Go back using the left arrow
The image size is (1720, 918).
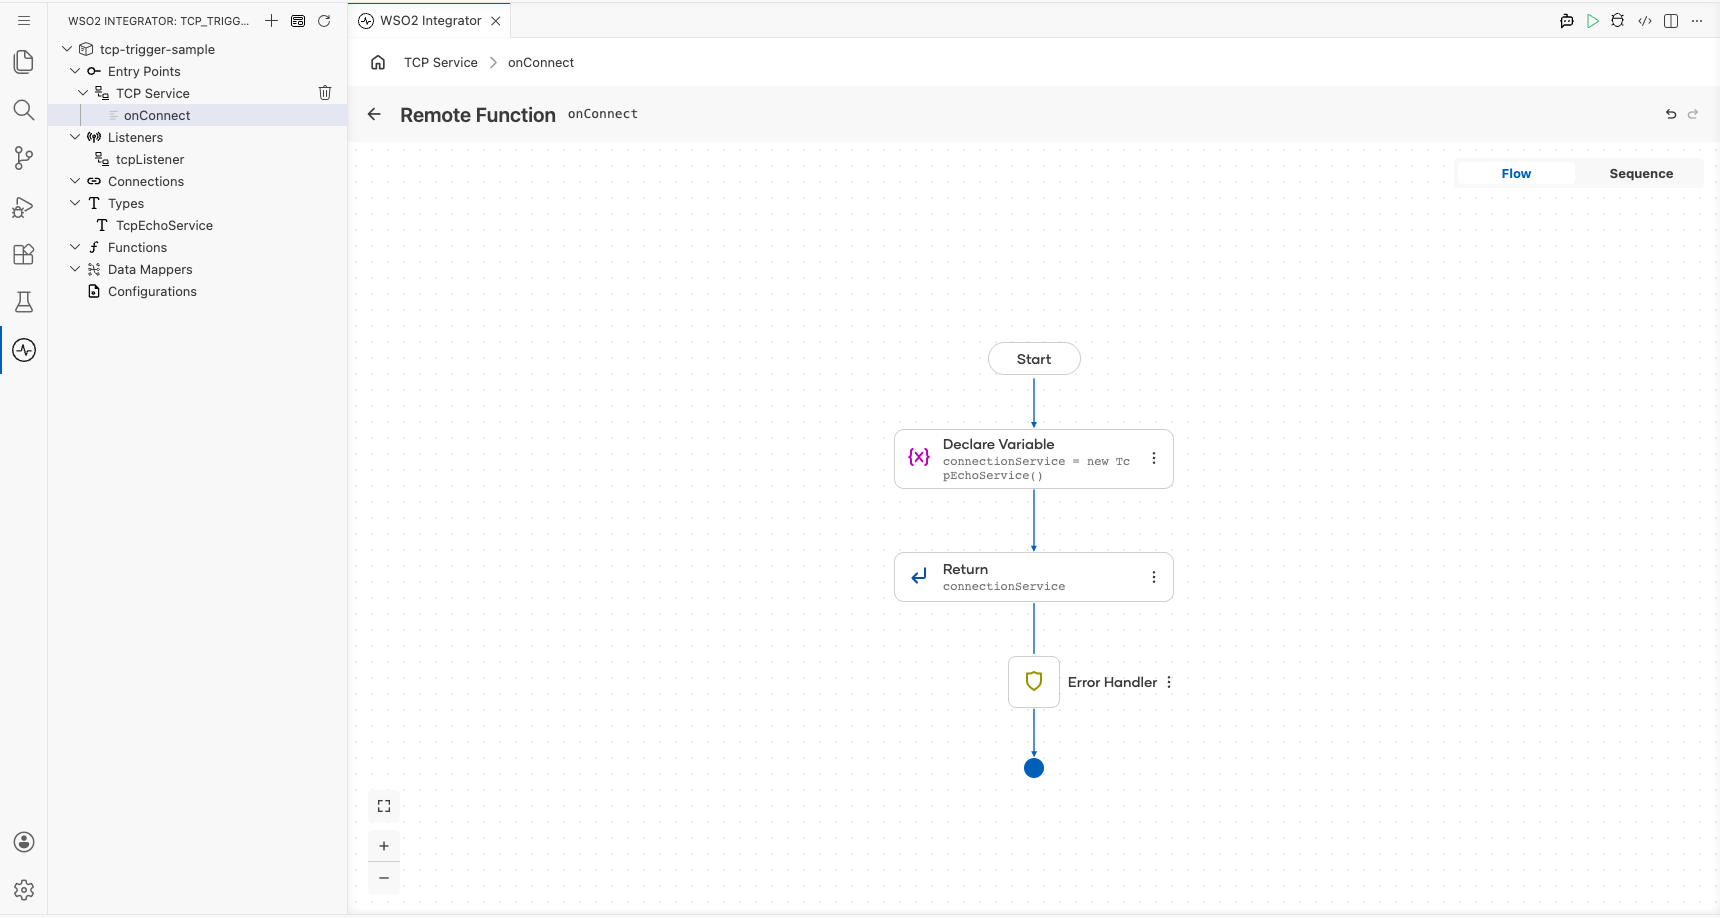[x=374, y=114]
